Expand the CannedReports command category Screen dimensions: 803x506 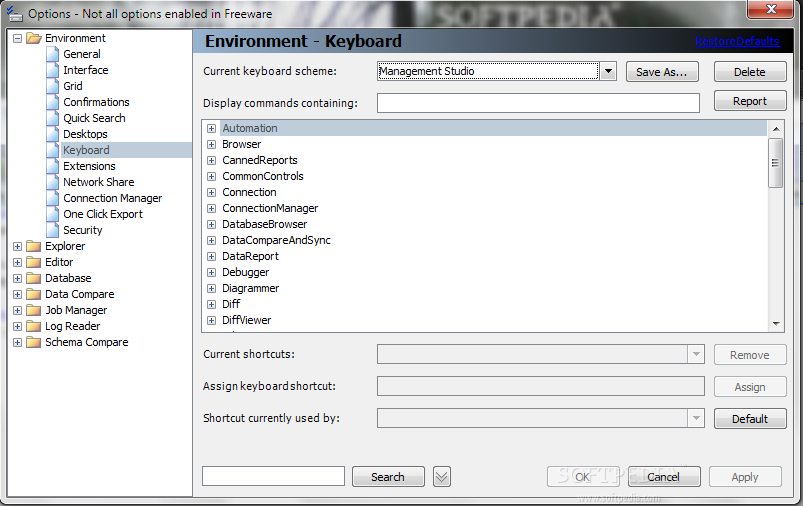click(212, 160)
